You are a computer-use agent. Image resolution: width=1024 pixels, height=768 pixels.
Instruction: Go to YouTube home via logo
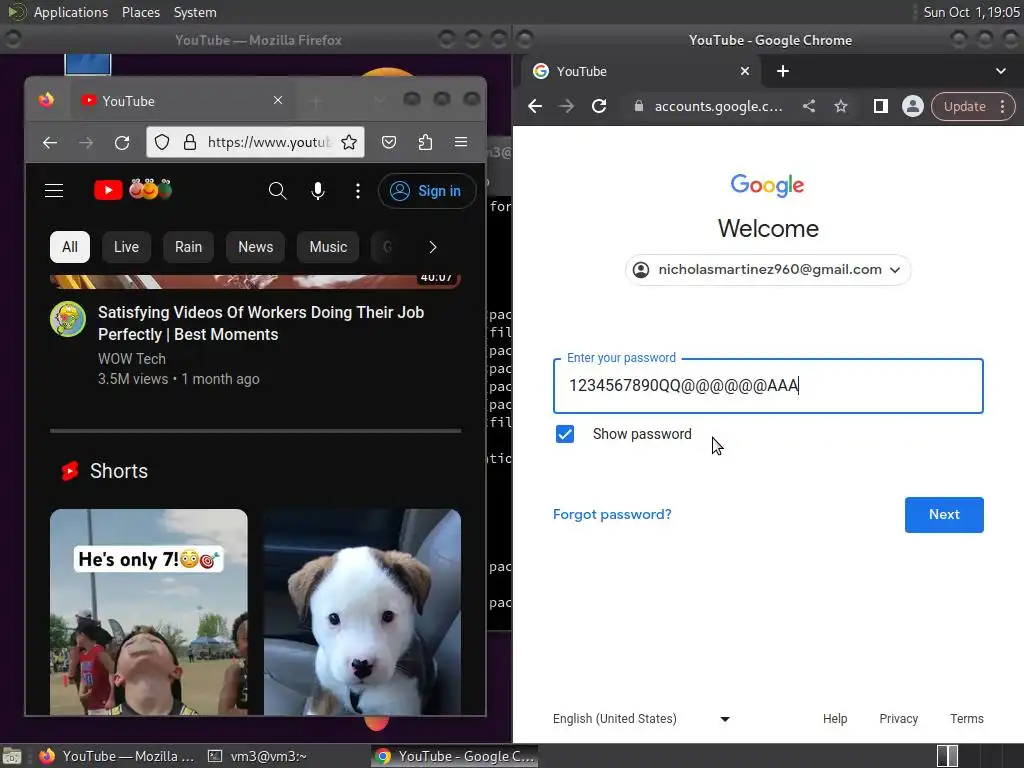click(x=133, y=190)
